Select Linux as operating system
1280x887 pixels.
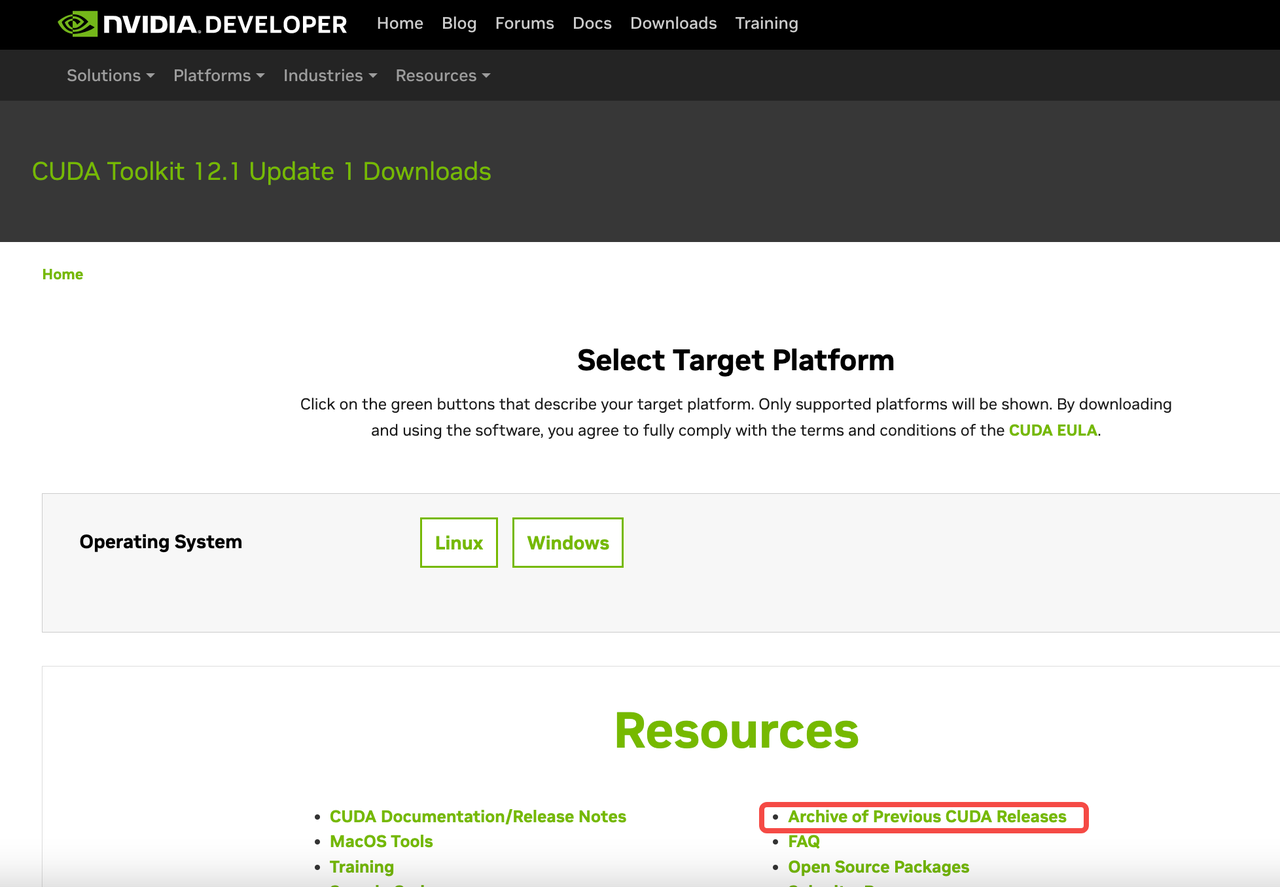point(459,542)
